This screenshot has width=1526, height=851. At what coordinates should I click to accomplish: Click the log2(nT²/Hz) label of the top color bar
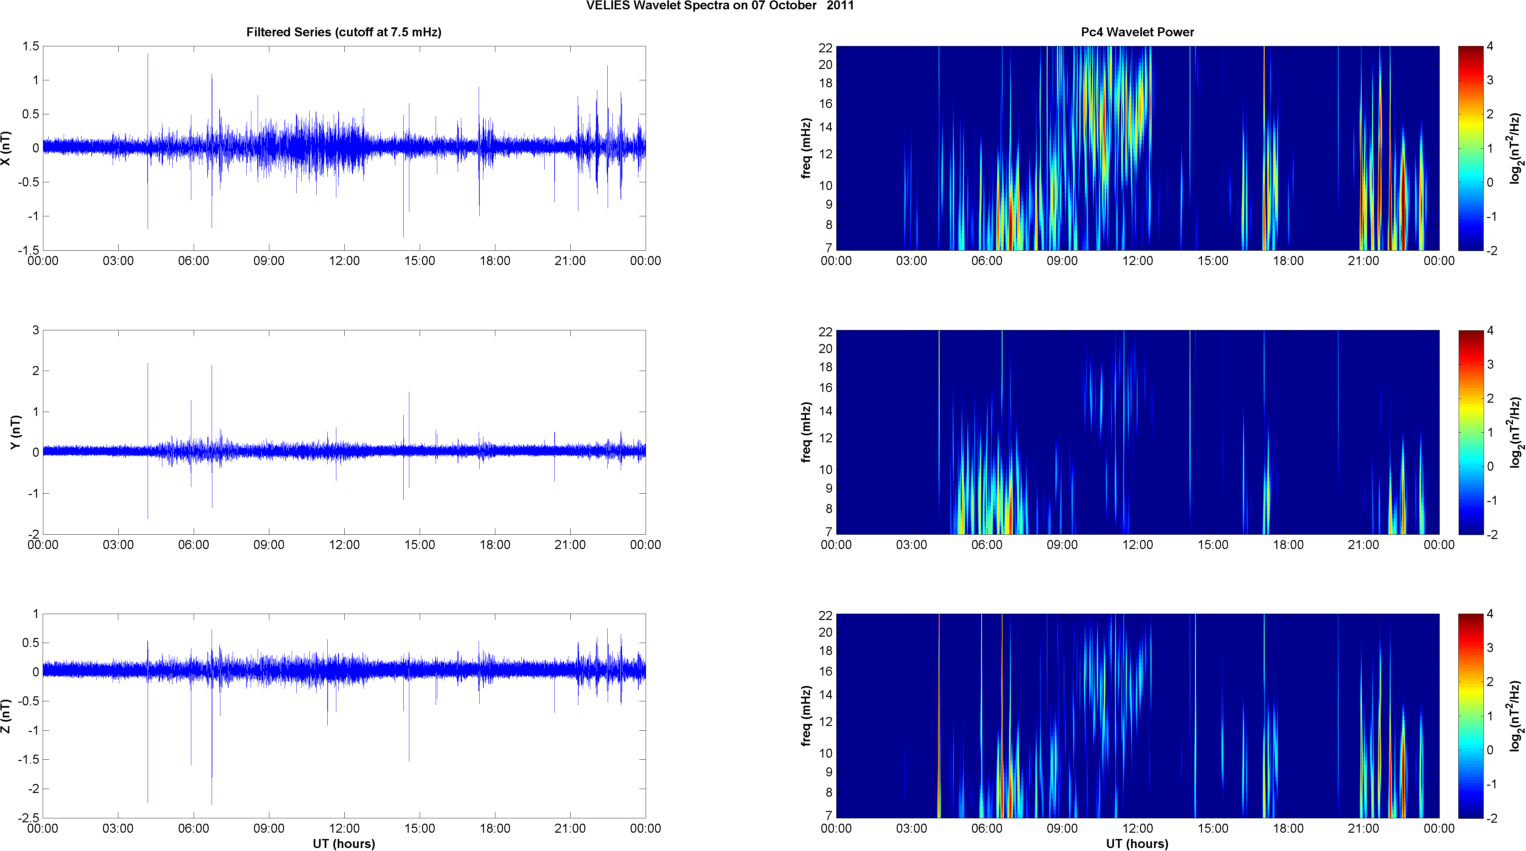(1516, 148)
